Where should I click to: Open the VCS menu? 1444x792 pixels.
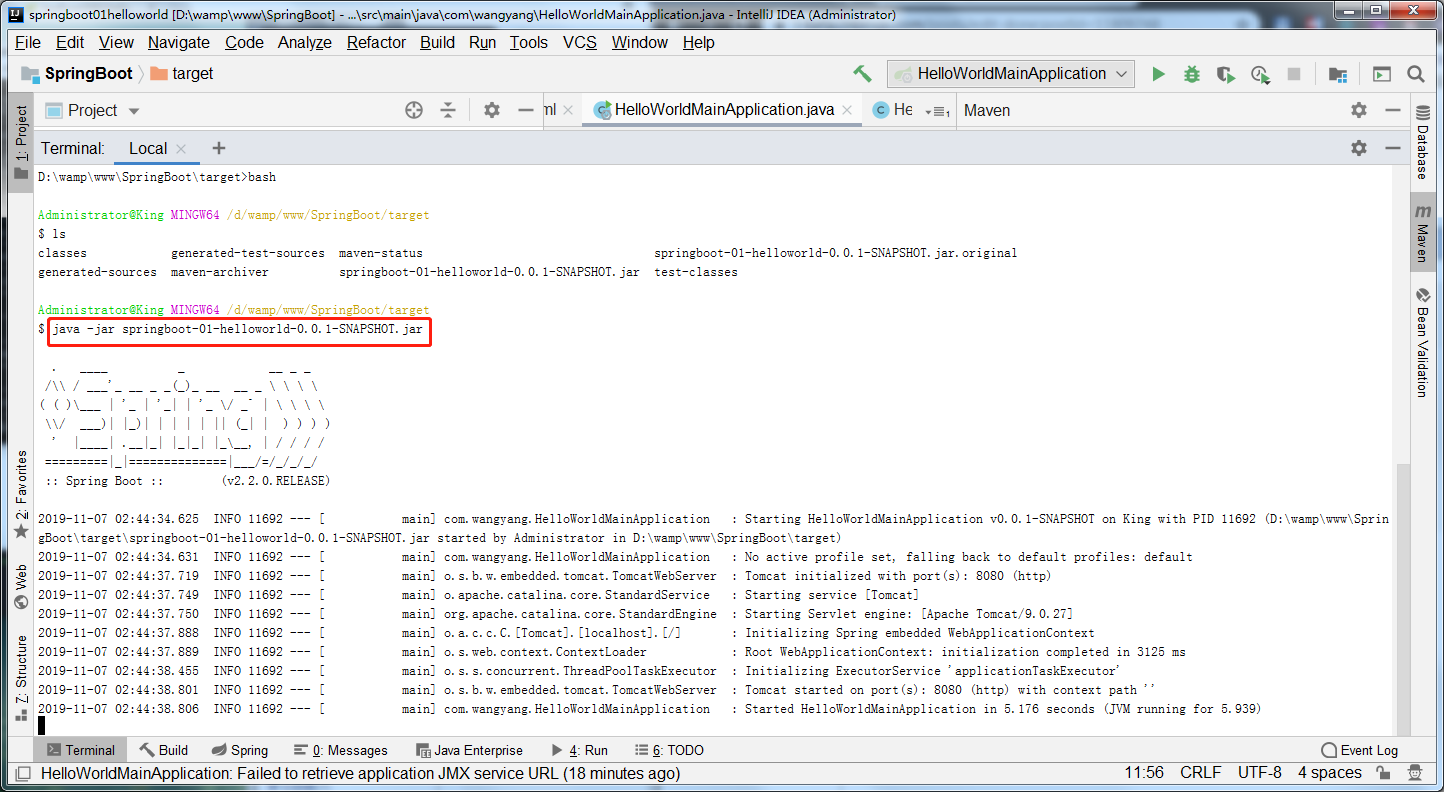tap(580, 42)
